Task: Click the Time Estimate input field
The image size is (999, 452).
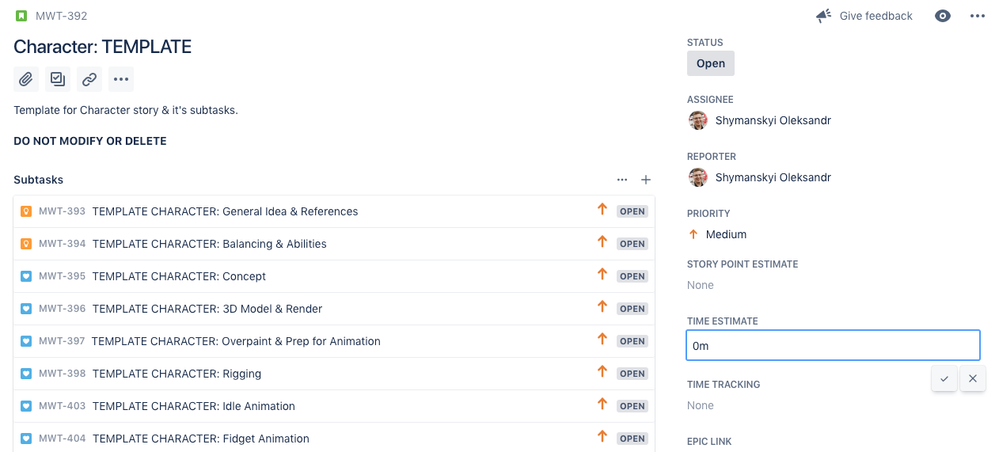Action: (832, 346)
